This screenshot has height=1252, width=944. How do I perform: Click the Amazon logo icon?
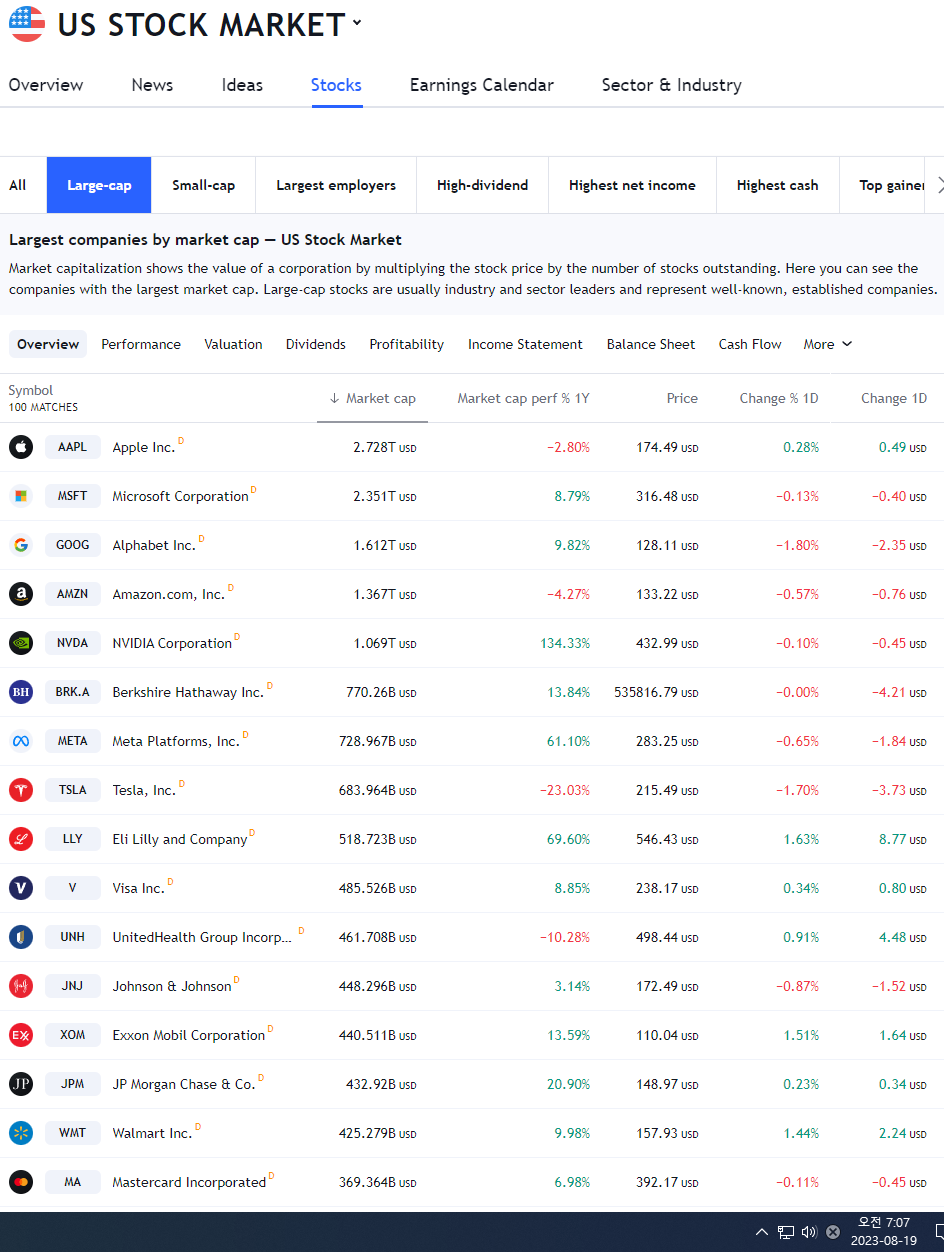(x=21, y=594)
